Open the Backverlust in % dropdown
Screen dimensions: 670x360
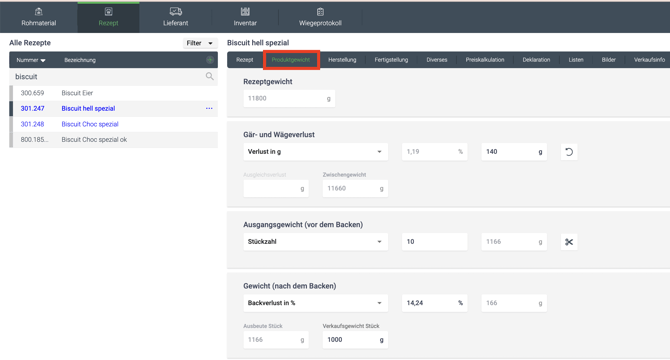pos(315,303)
